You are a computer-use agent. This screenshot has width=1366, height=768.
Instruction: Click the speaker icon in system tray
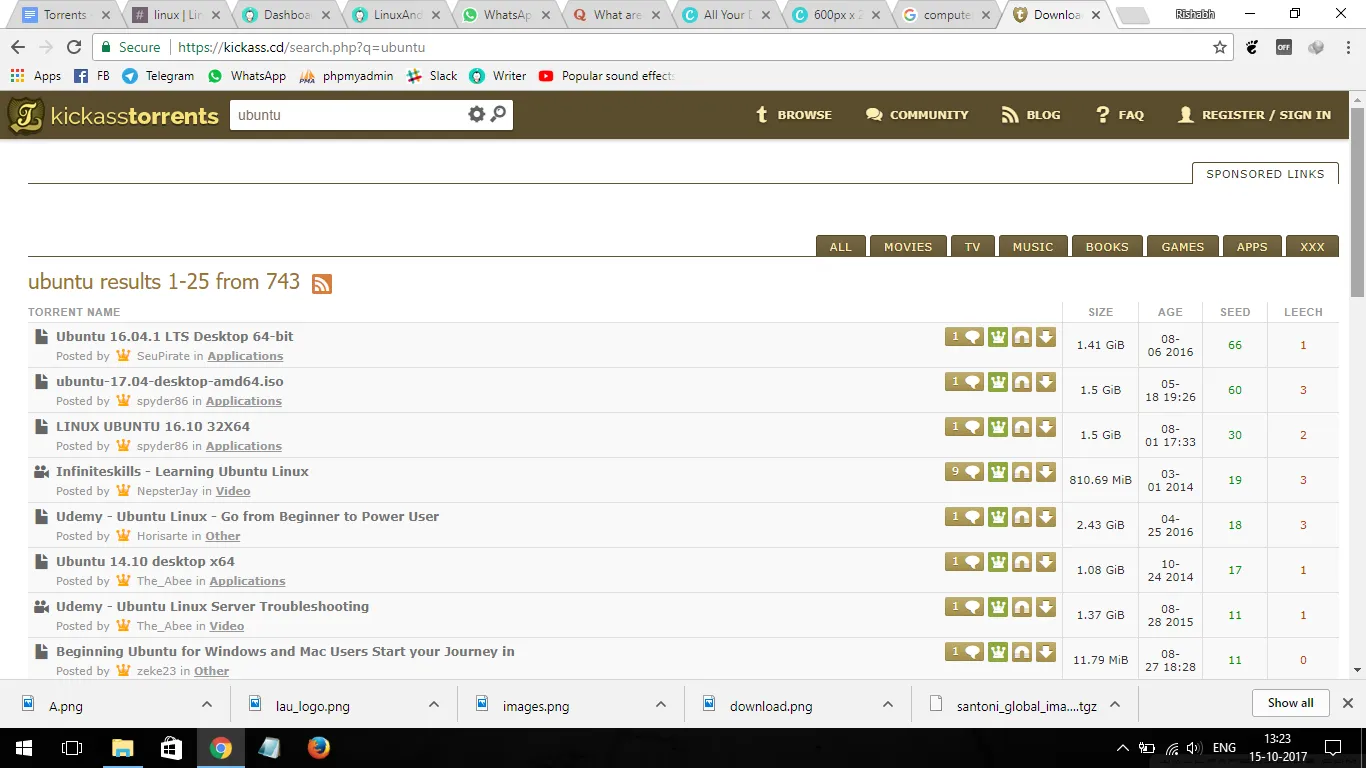1194,747
